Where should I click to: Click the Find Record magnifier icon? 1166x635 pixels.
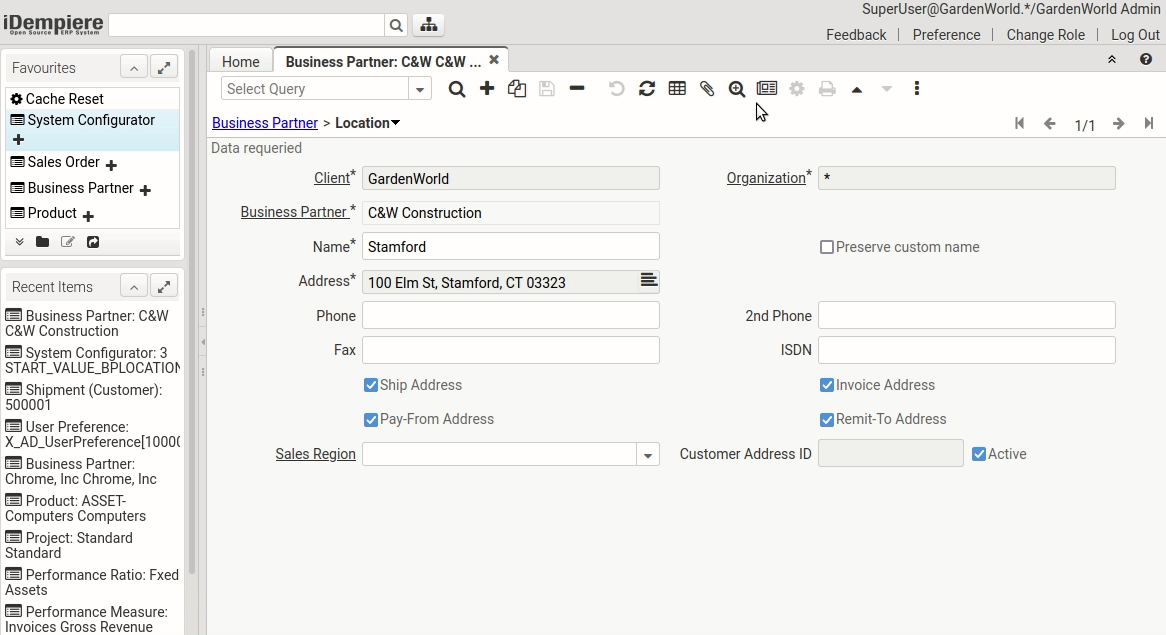click(x=457, y=89)
